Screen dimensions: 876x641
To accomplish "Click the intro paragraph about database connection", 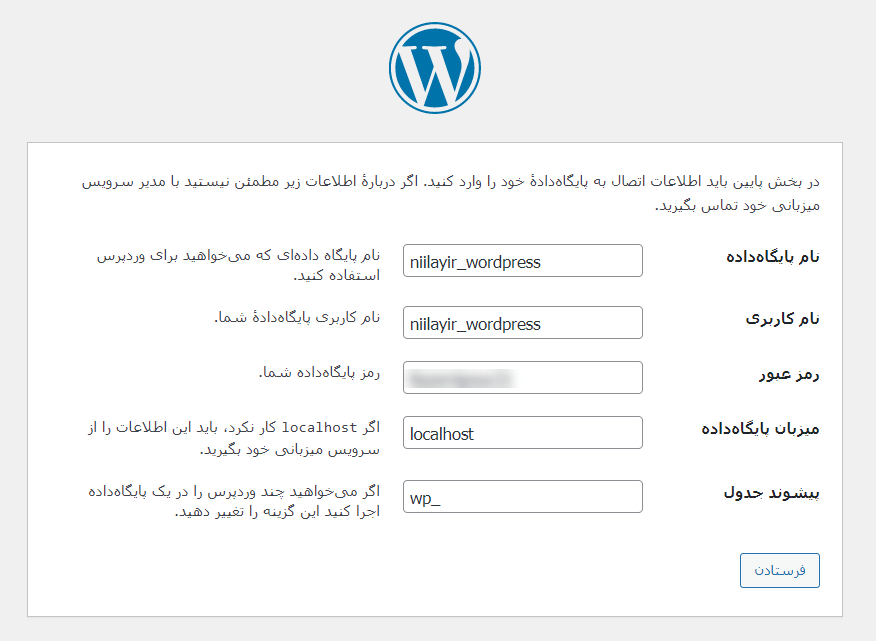I will (x=450, y=193).
